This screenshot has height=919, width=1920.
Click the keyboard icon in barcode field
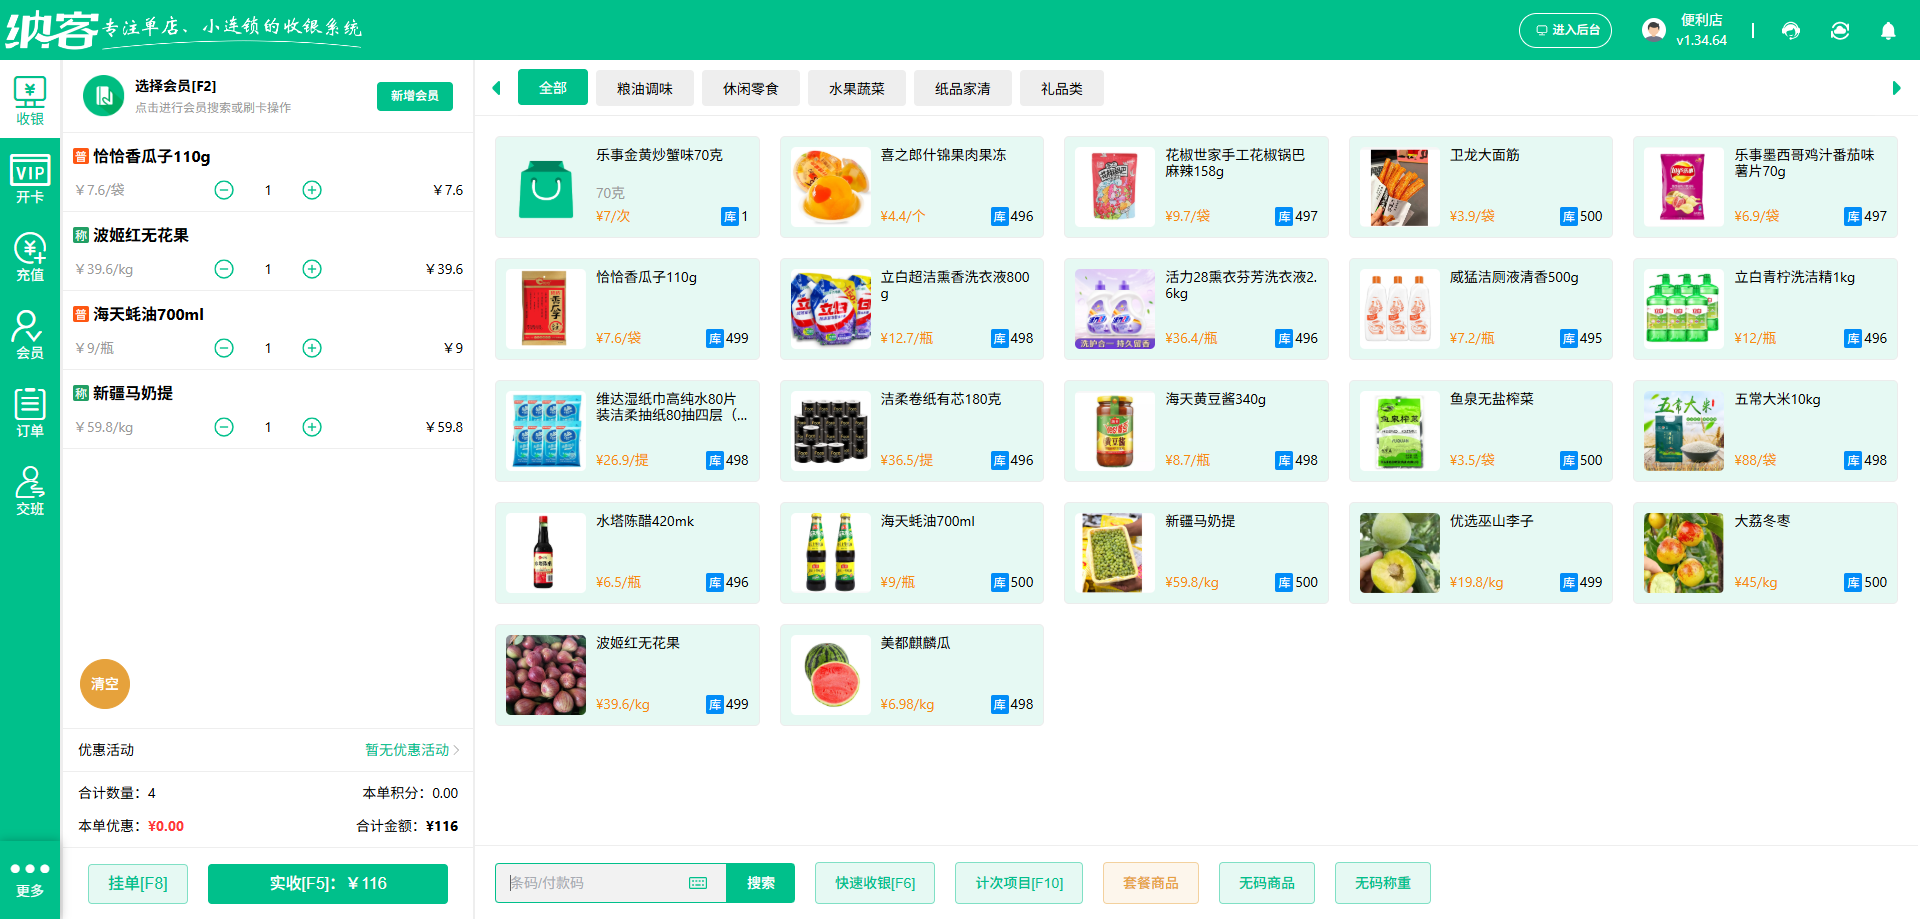coord(698,883)
